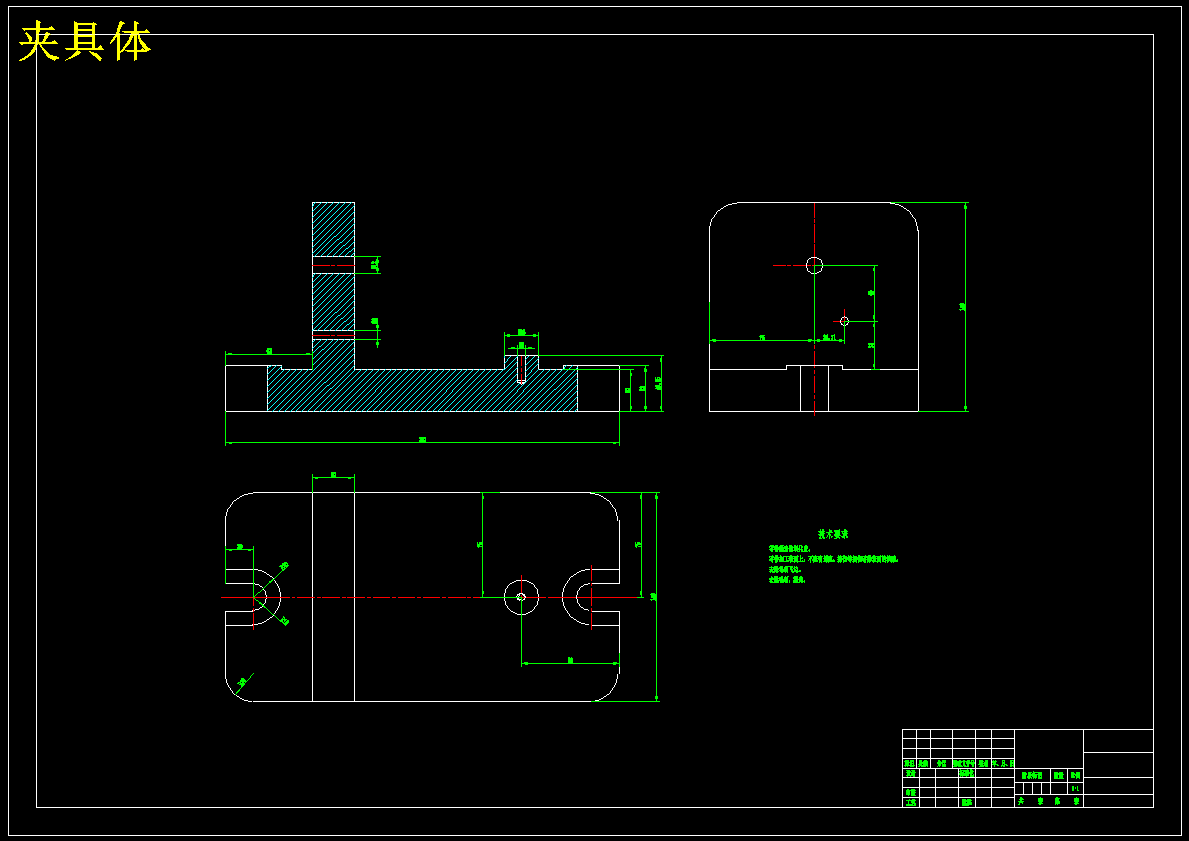Viewport: 1189px width, 841px height.
Task: Click the 技术要求 heading in the notes
Action: click(x=833, y=534)
